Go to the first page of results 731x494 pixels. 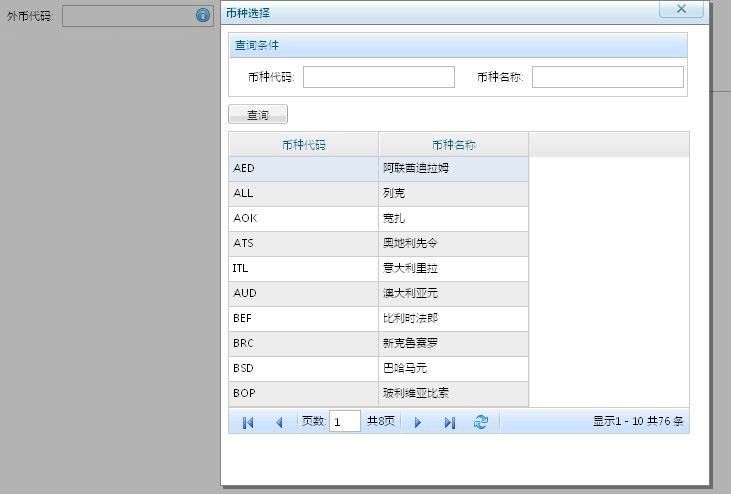[x=248, y=423]
